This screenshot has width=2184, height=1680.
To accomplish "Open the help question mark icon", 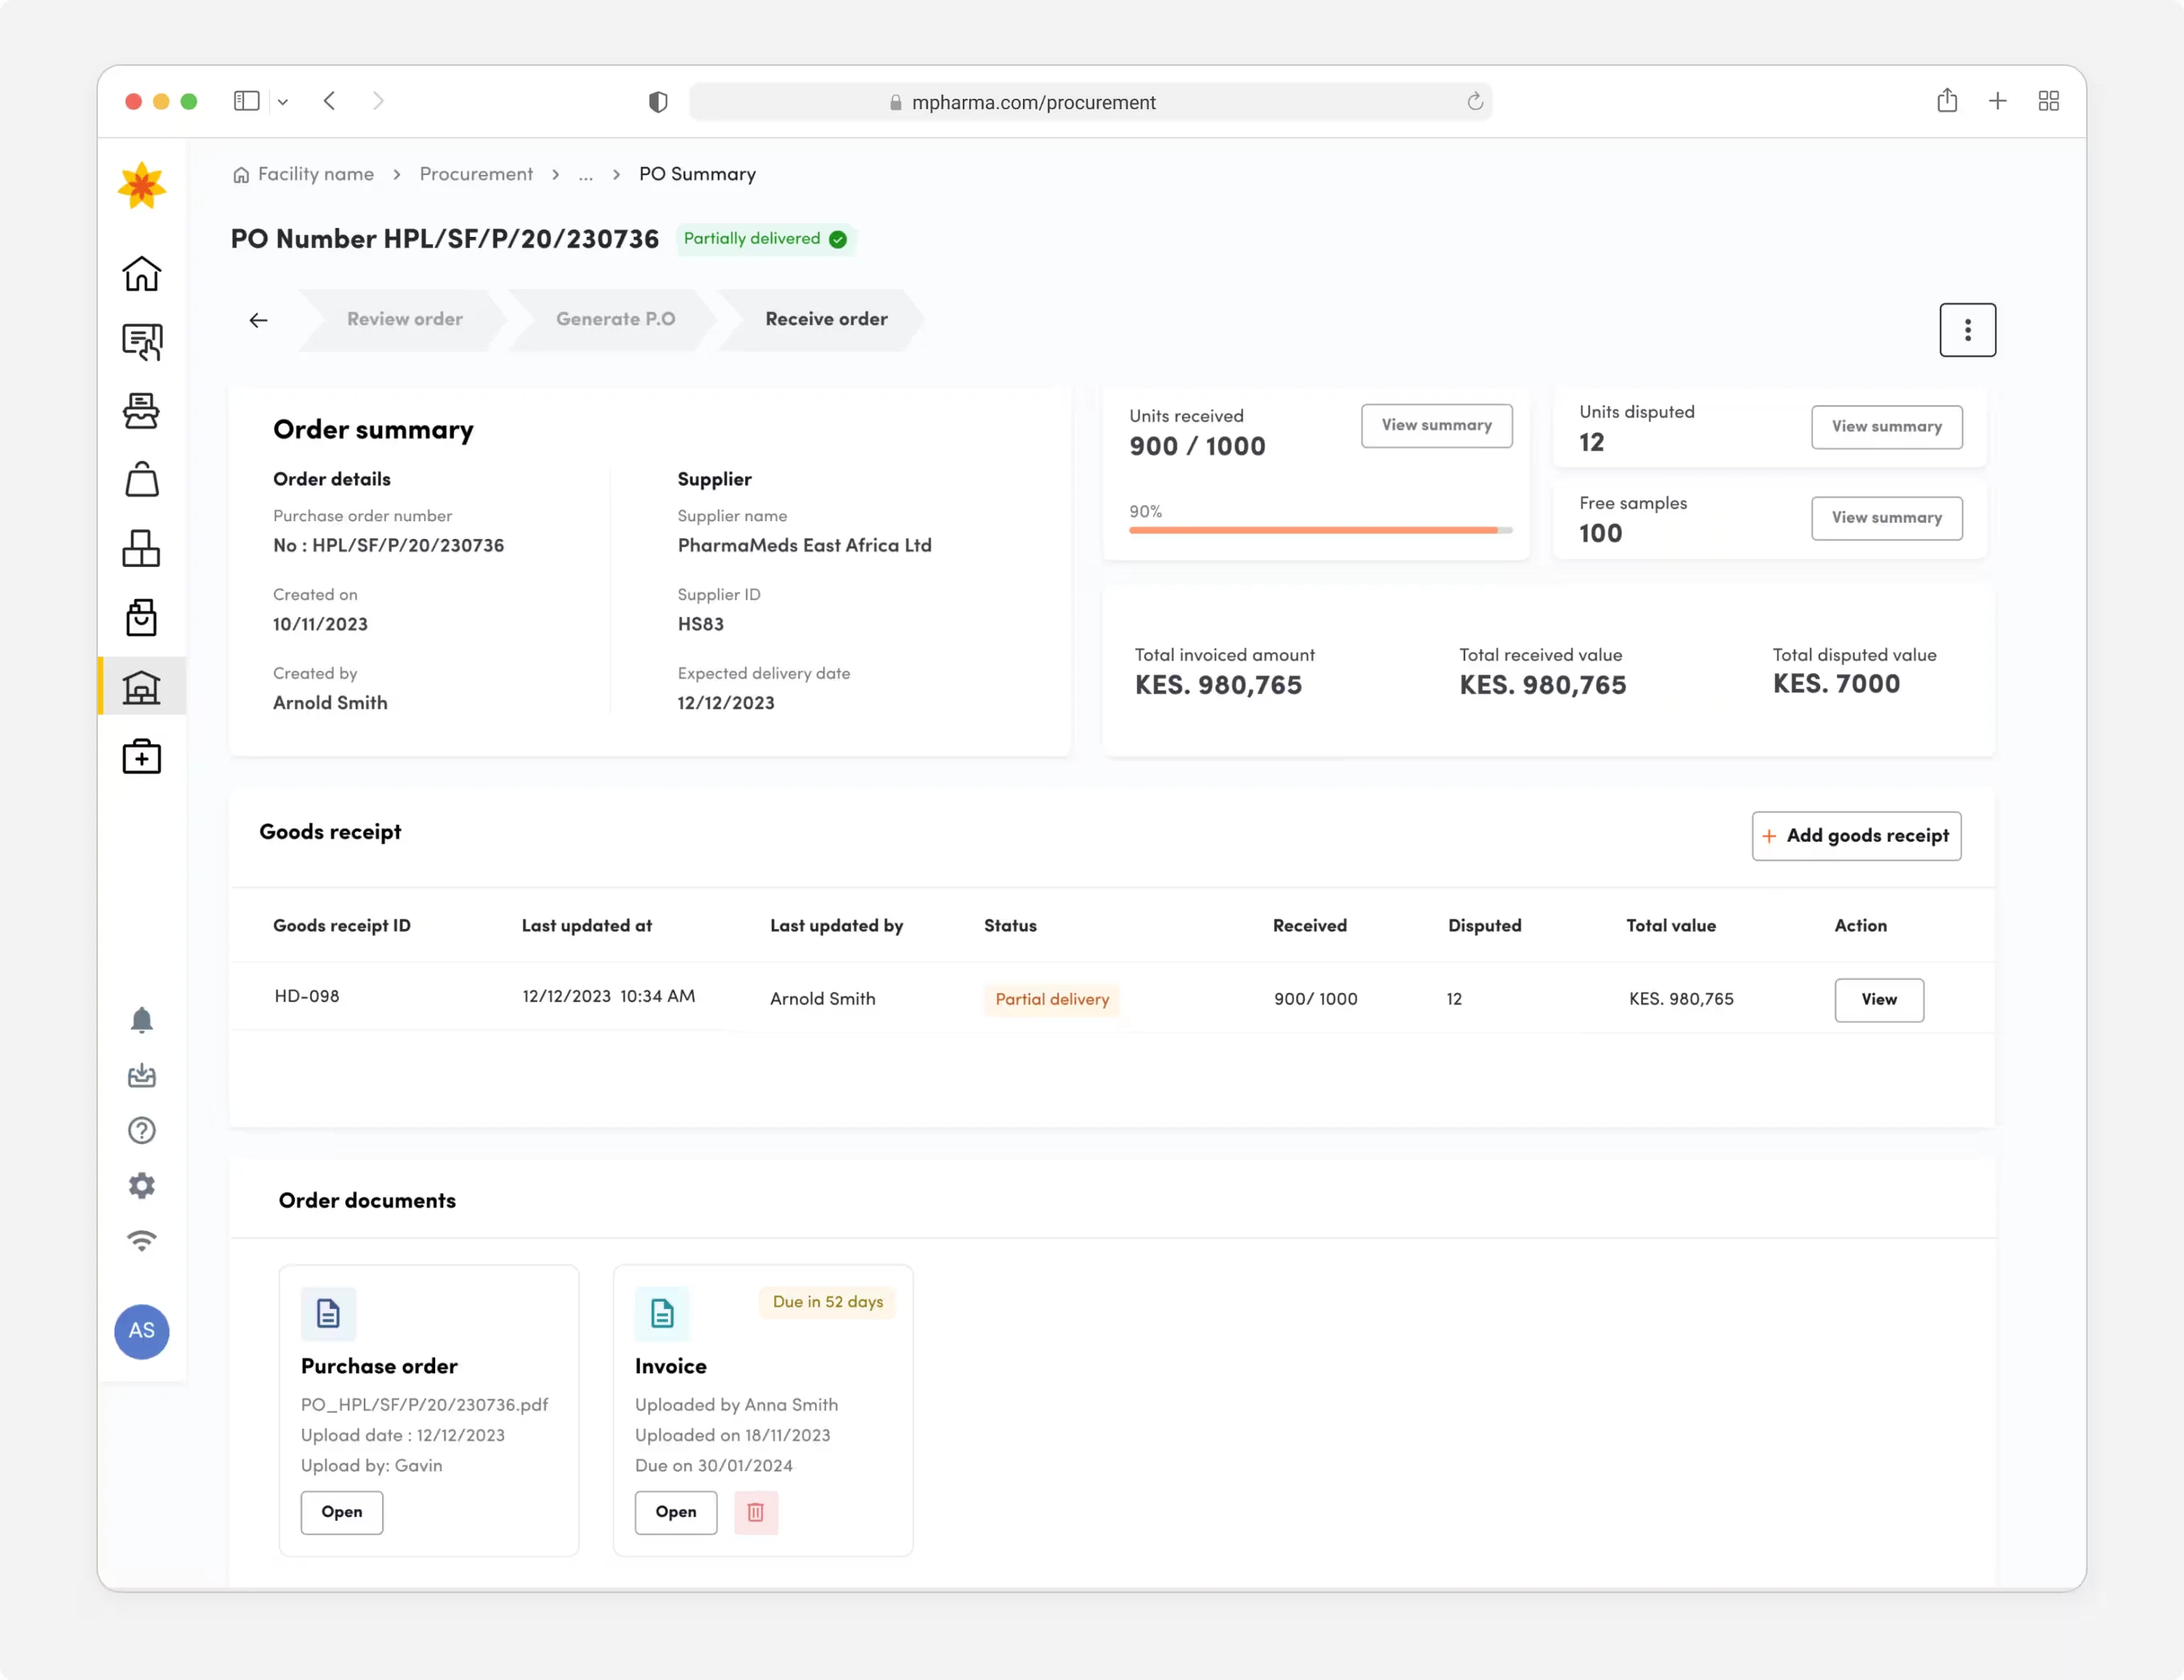I will (x=141, y=1130).
